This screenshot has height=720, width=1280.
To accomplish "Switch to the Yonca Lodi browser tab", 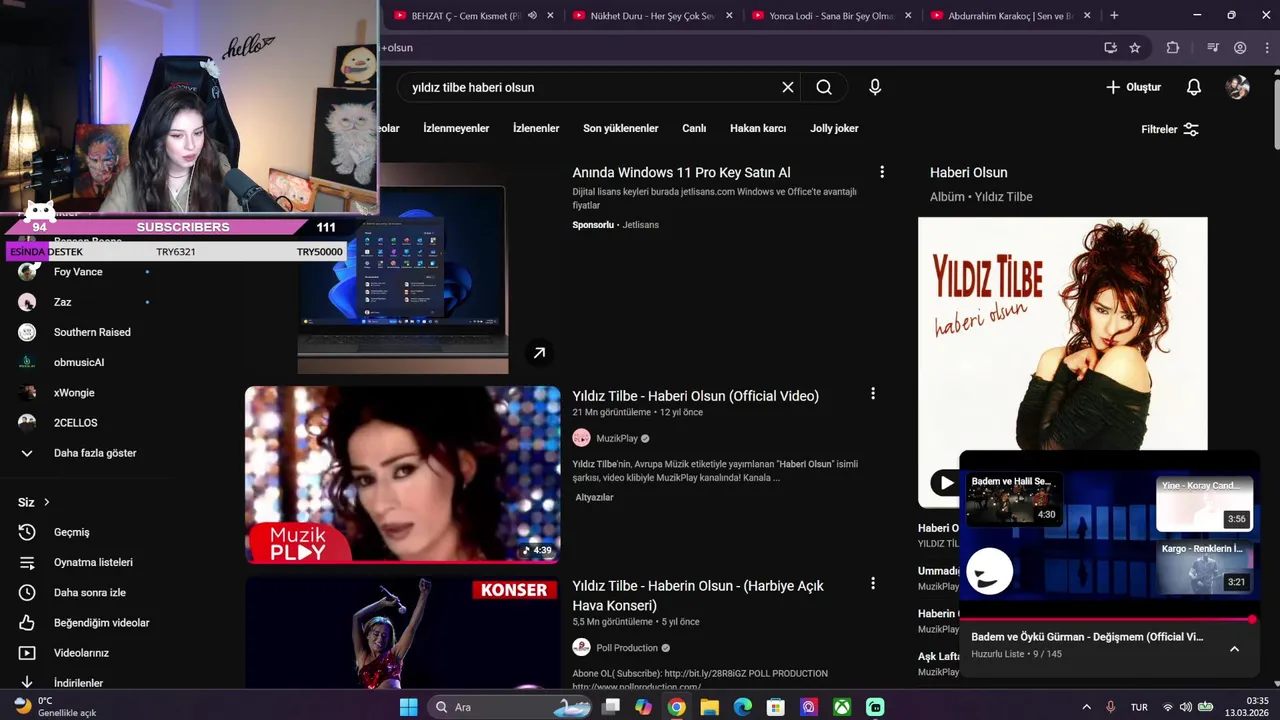I will tap(831, 16).
